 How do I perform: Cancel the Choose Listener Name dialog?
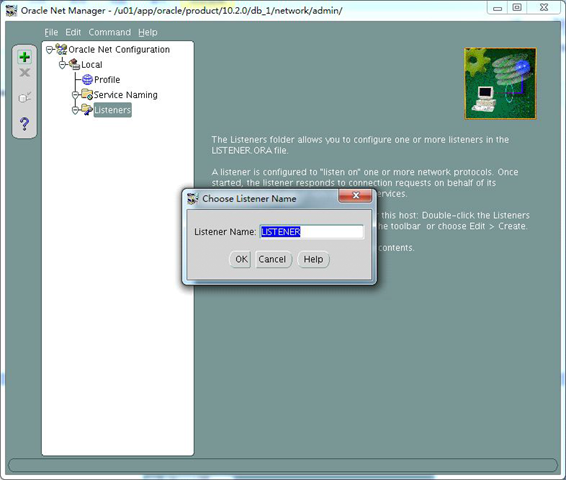[x=273, y=259]
